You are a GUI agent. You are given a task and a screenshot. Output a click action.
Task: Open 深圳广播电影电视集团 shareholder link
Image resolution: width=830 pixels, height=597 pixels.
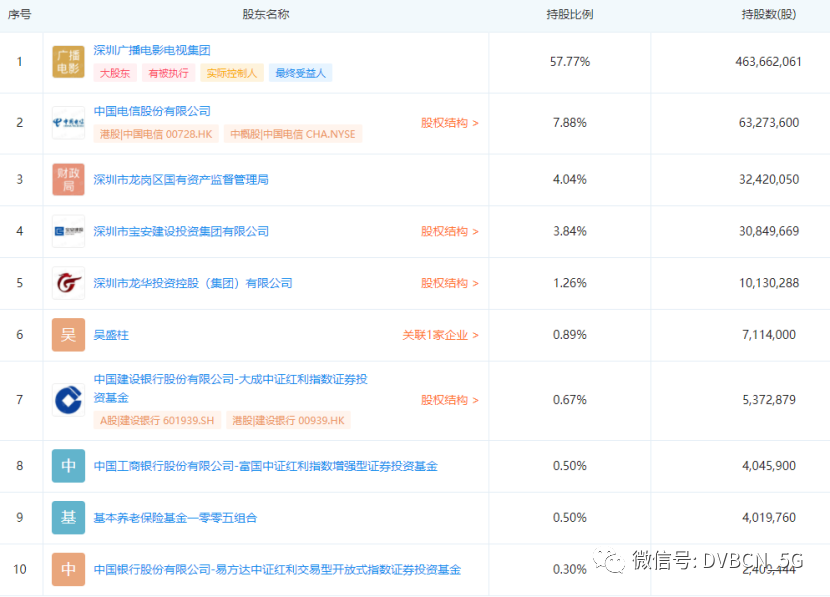point(152,50)
